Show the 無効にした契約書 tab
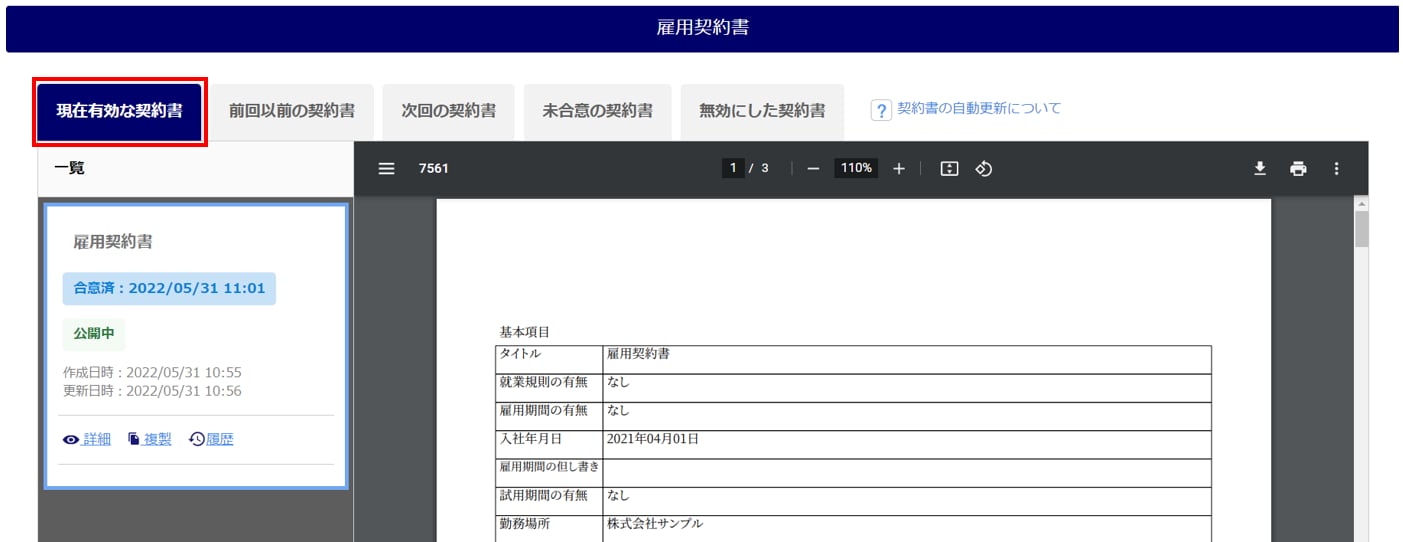The image size is (1403, 542). pyautogui.click(x=762, y=111)
